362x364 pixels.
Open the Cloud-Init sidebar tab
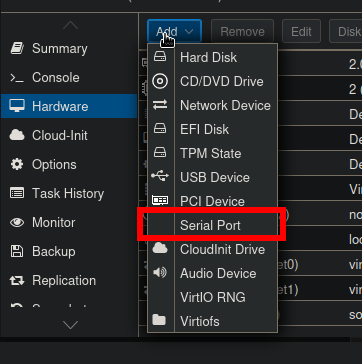click(69, 136)
